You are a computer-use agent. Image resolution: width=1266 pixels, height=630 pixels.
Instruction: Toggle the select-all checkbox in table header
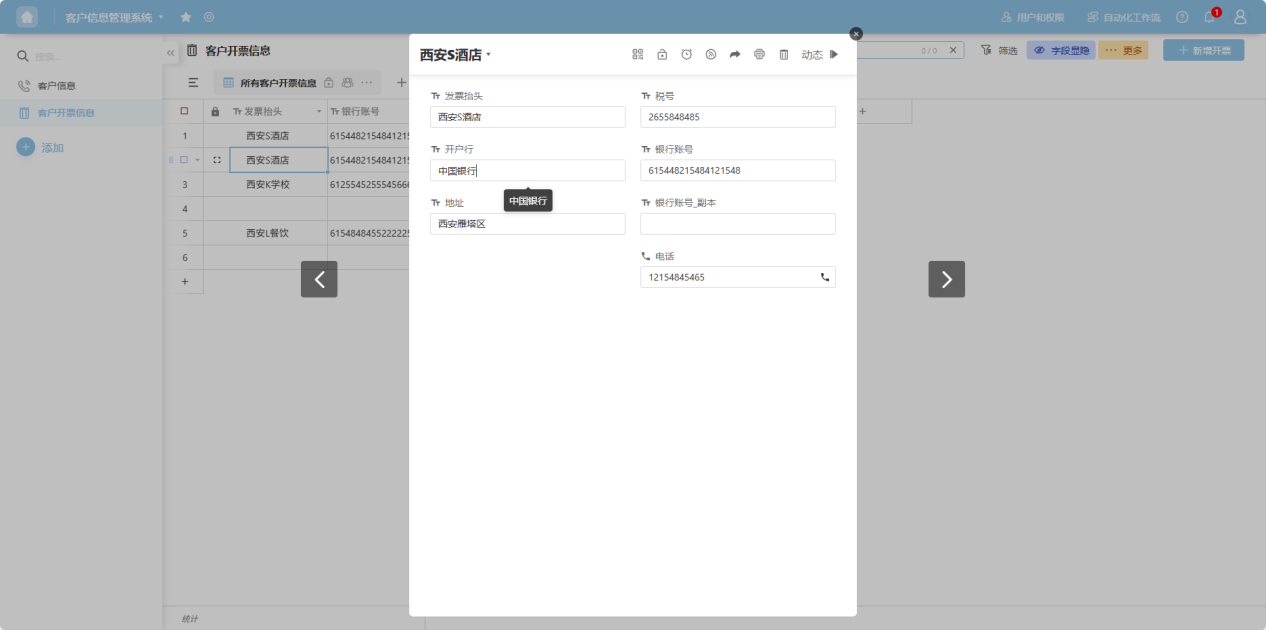pos(184,111)
